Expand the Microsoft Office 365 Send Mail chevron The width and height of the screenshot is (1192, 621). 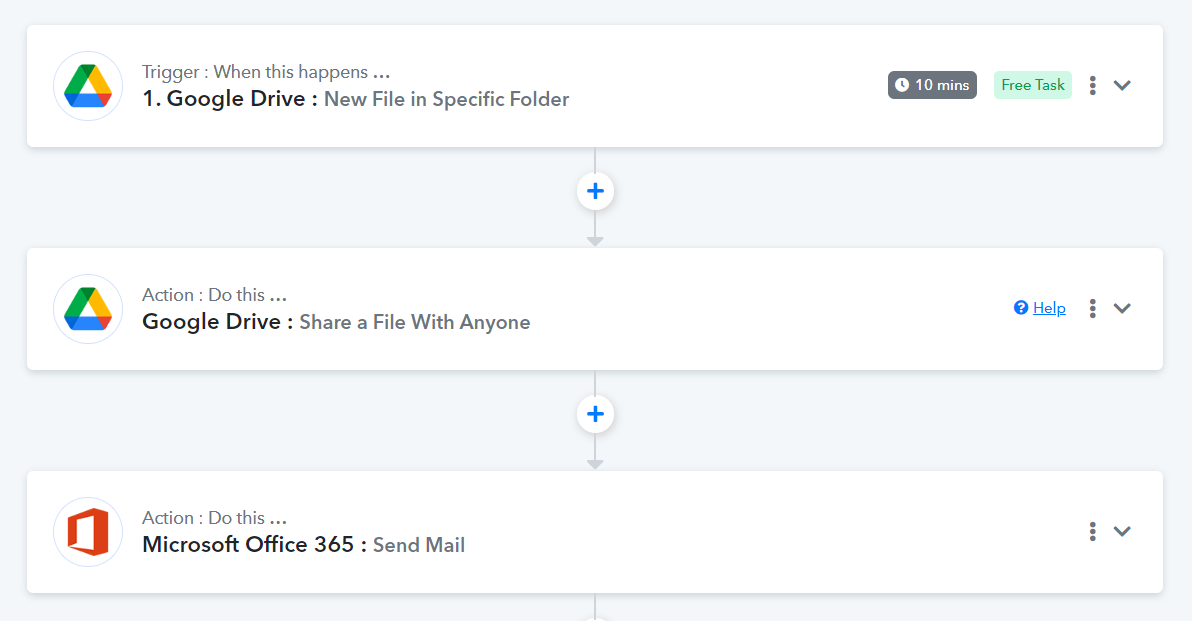pos(1122,531)
